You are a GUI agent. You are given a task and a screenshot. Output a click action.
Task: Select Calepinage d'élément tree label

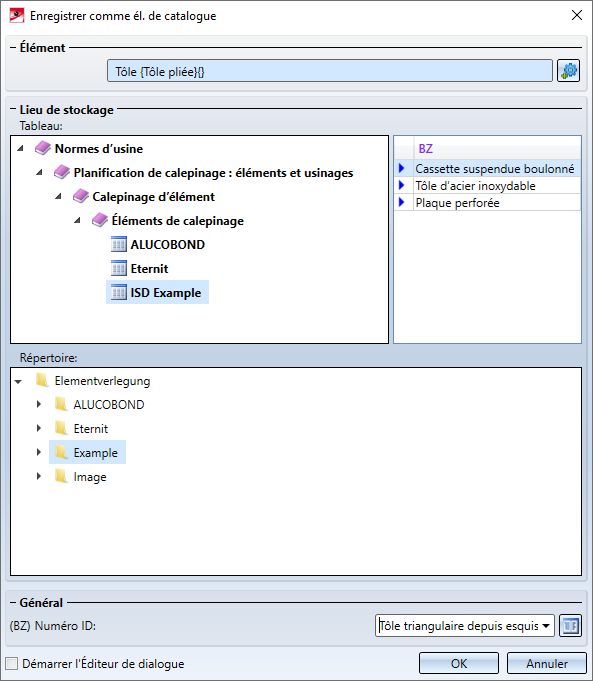point(153,196)
